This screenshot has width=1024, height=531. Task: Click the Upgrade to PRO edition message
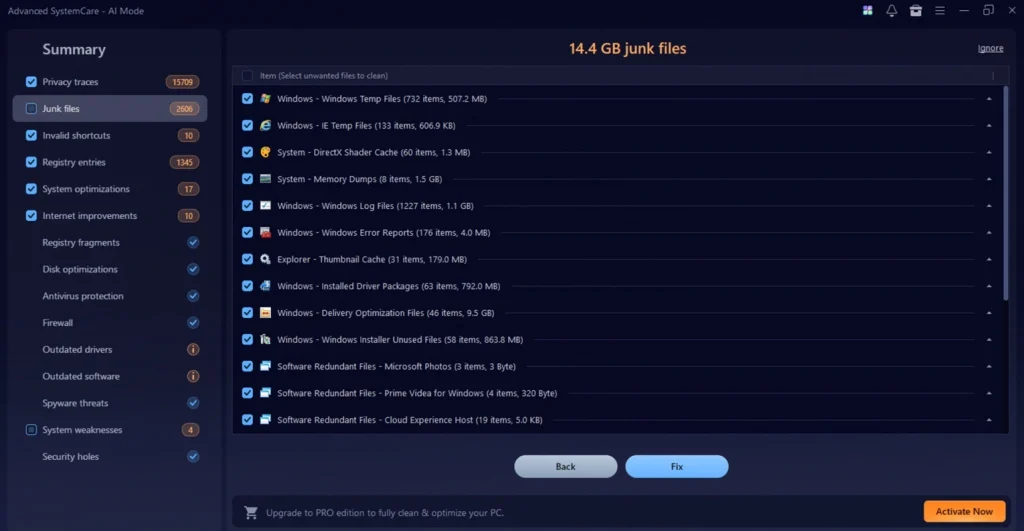pyautogui.click(x=385, y=513)
